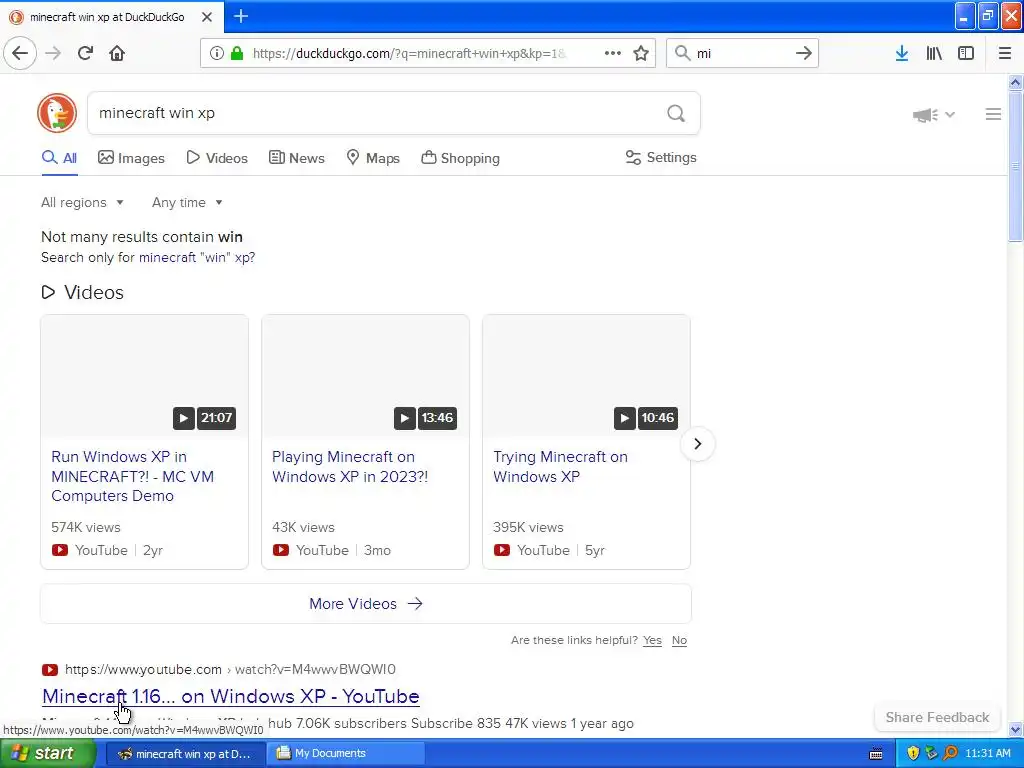The width and height of the screenshot is (1024, 768).
Task: Open a new browser tab
Action: tap(241, 16)
